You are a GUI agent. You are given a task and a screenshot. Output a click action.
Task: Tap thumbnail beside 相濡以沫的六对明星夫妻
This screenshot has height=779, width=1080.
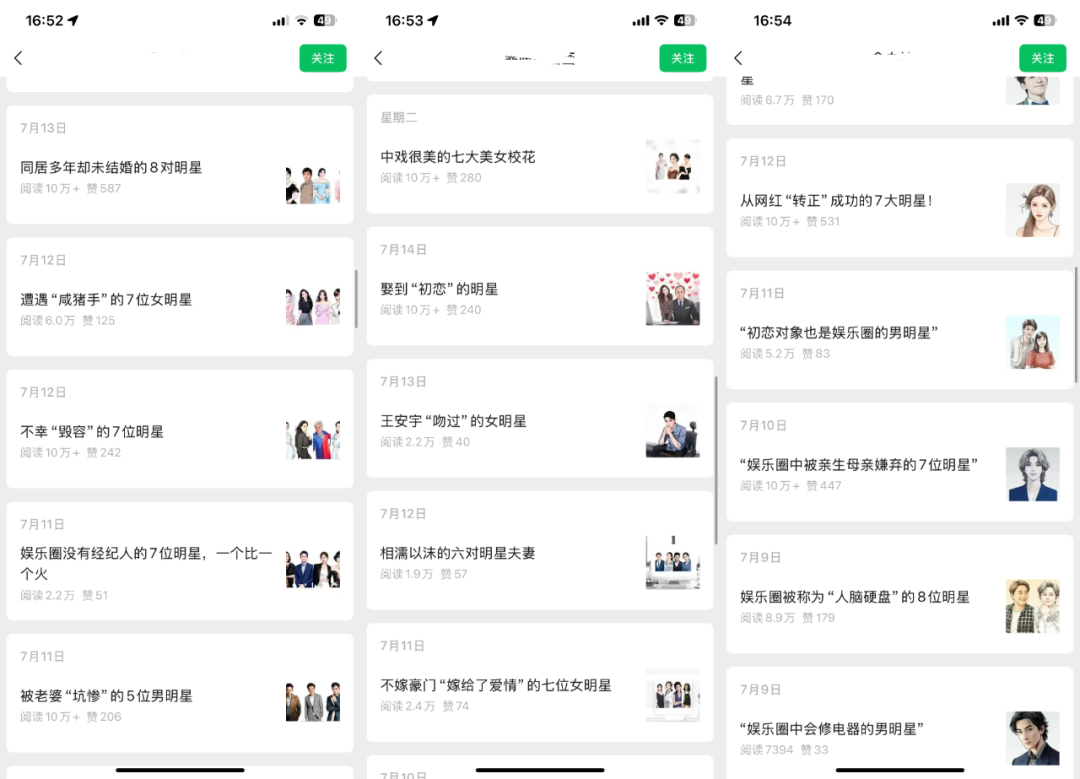[673, 563]
